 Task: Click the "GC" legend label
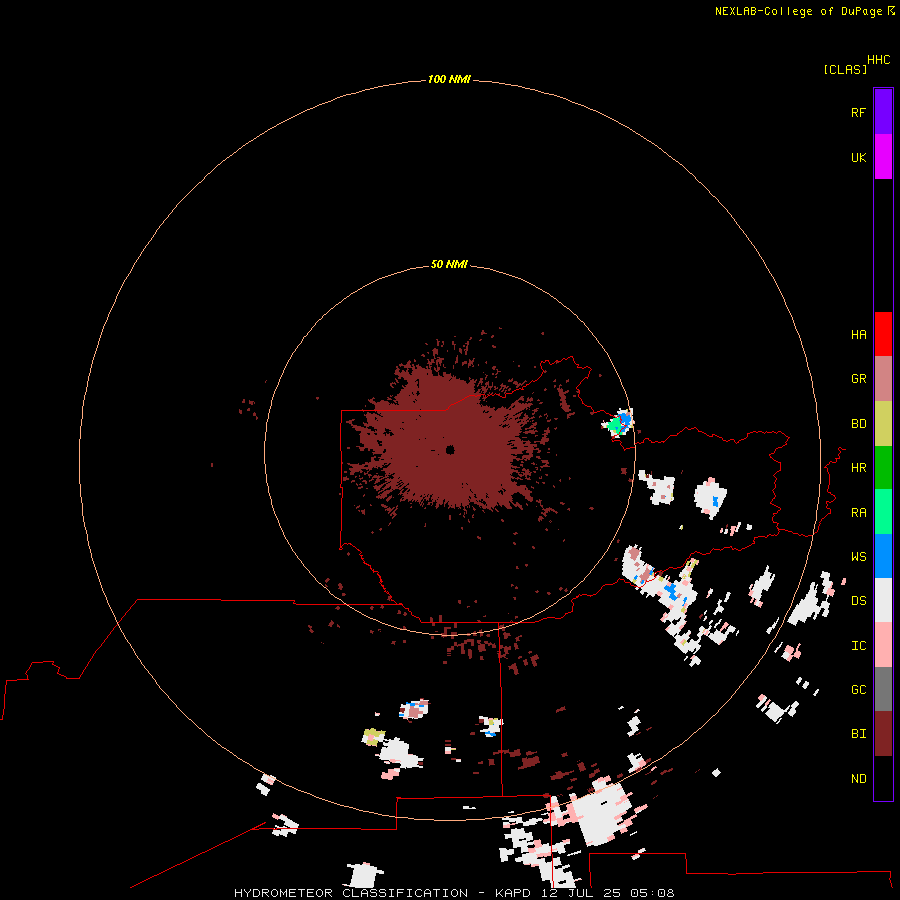(858, 690)
